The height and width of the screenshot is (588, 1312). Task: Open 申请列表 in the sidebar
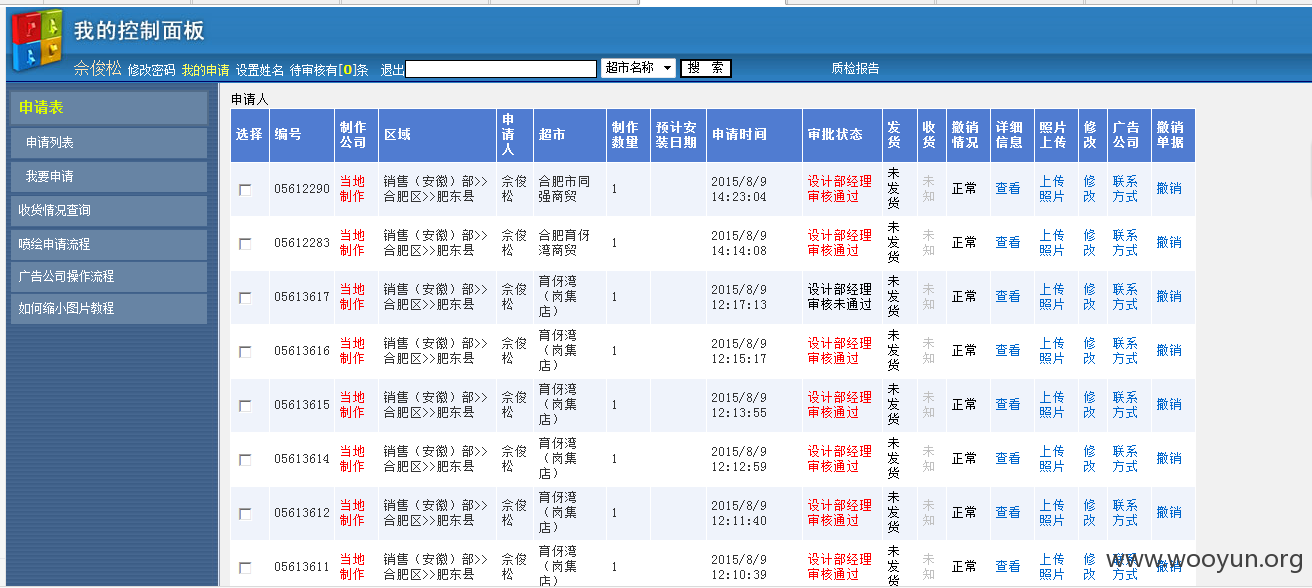[x=109, y=143]
